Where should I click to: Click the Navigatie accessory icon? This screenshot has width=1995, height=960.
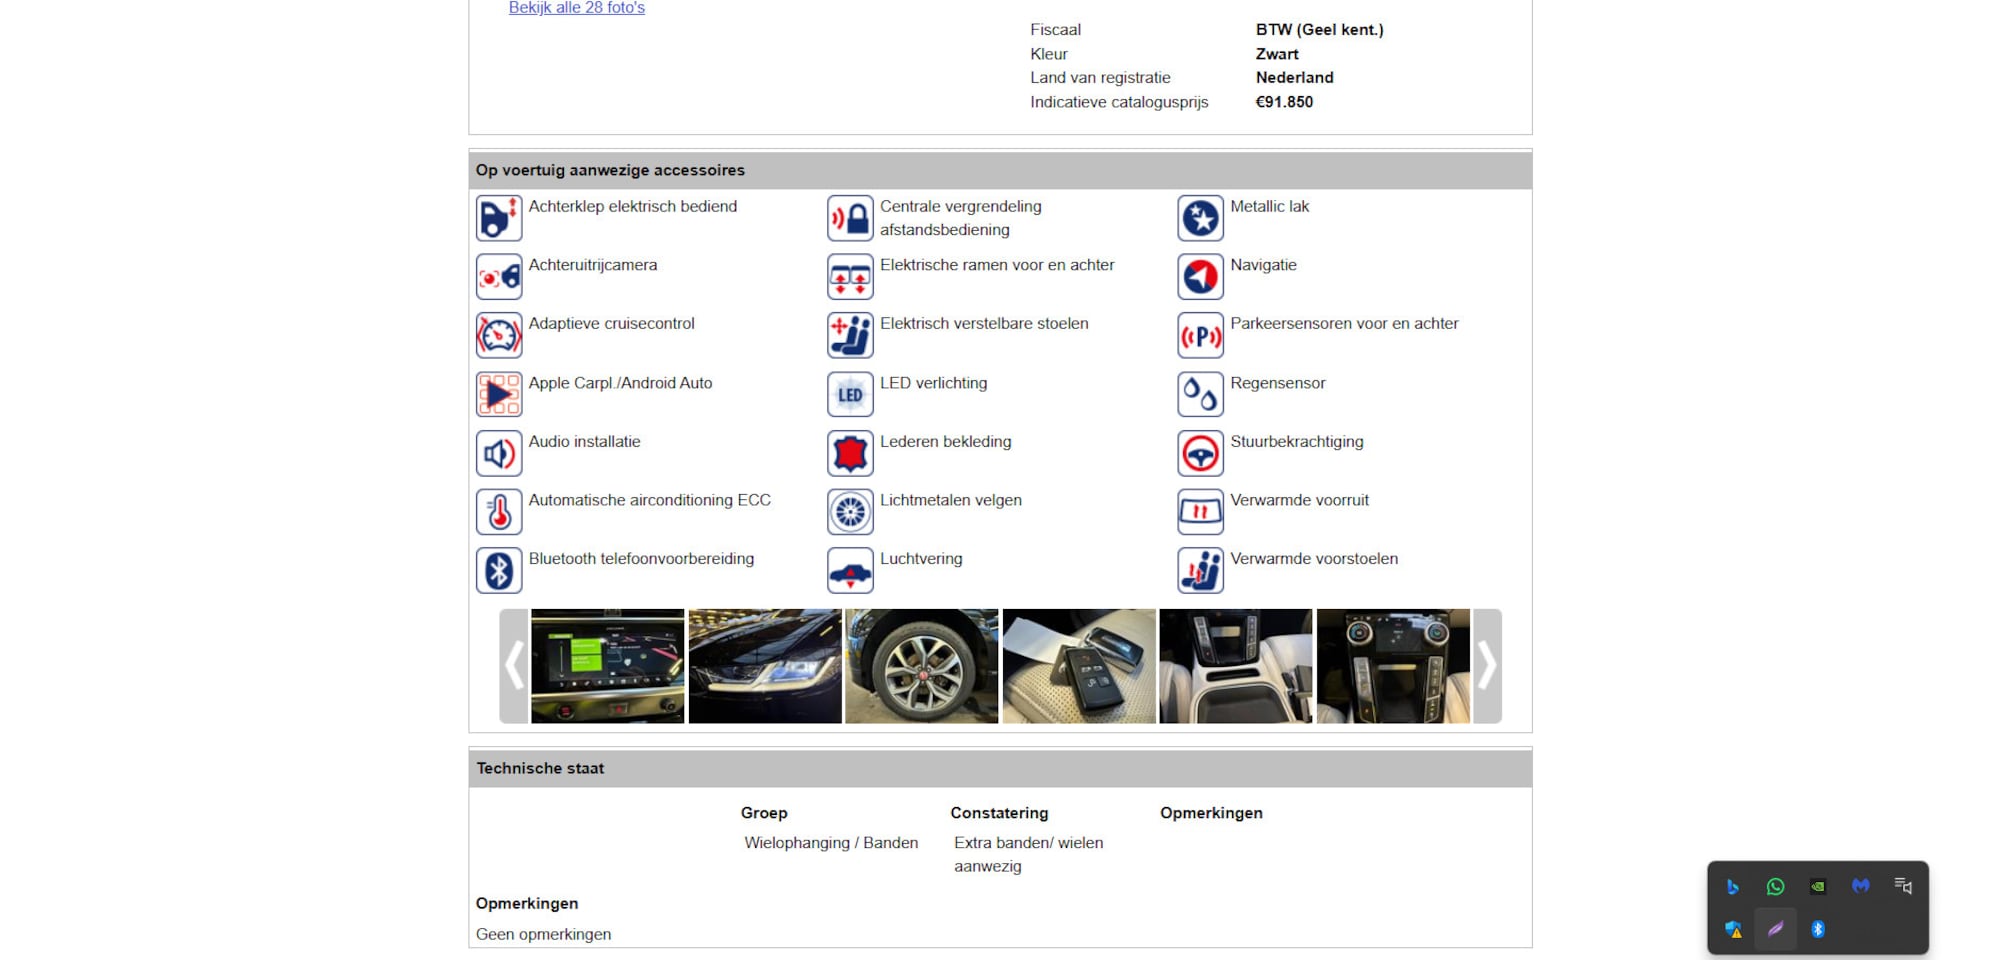point(1200,277)
